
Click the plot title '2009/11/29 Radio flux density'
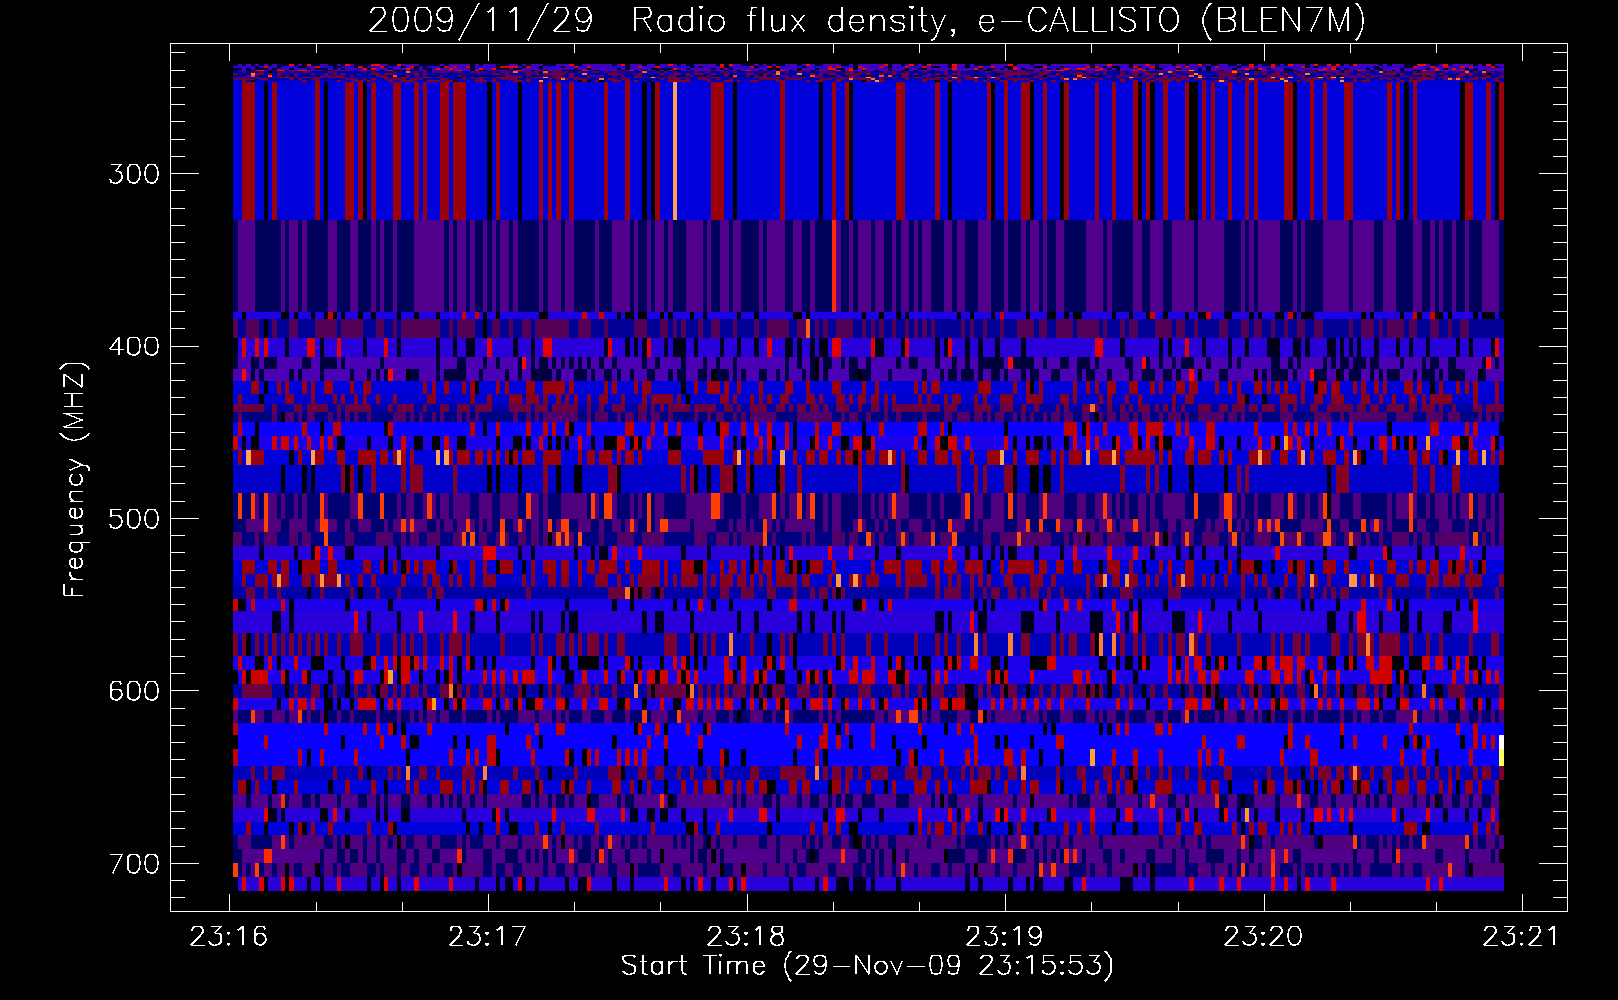pos(867,20)
